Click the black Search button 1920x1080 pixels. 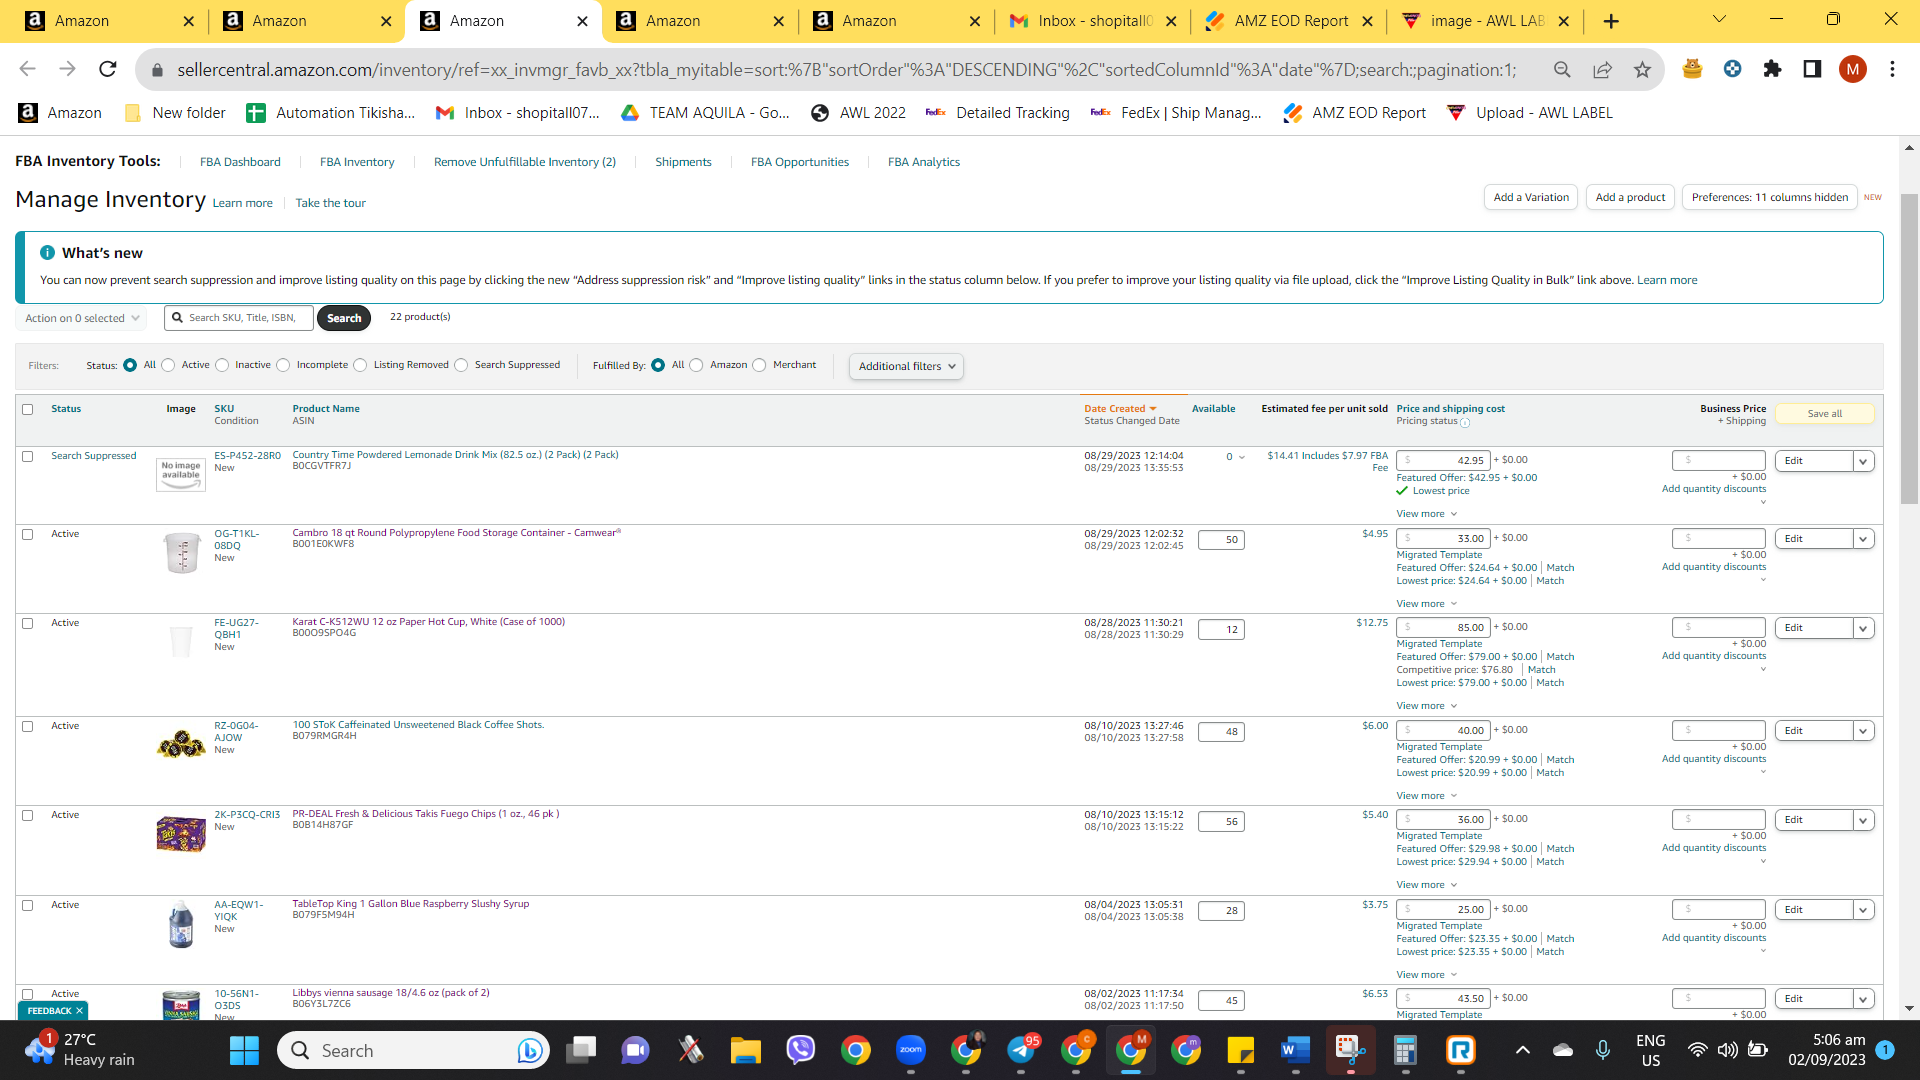tap(344, 318)
